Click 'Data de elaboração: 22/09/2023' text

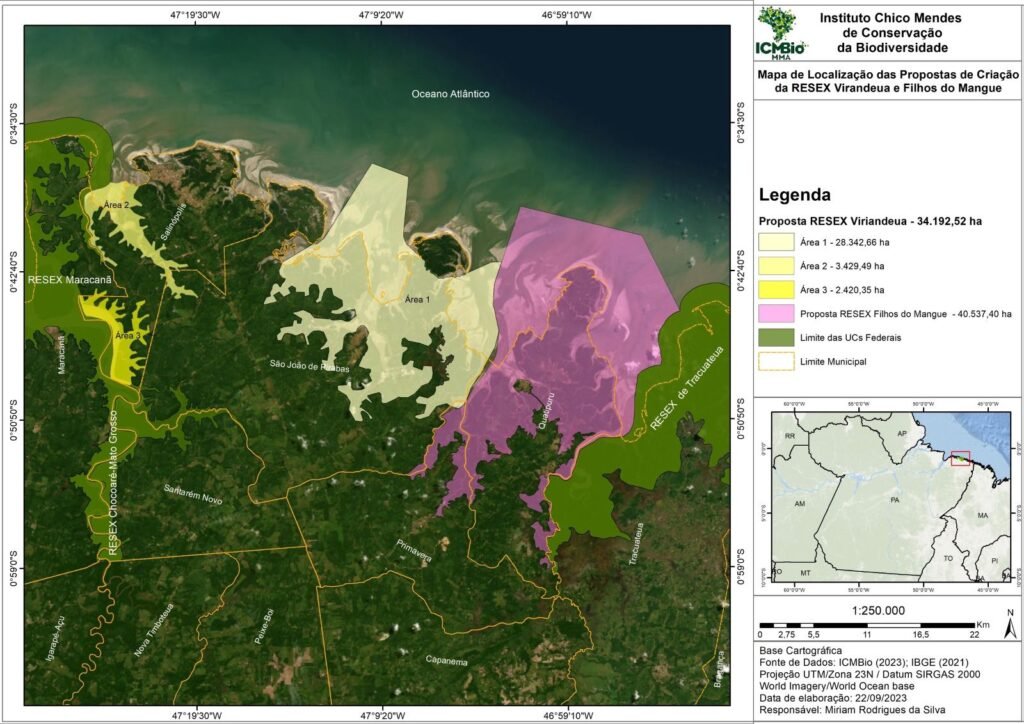click(833, 698)
